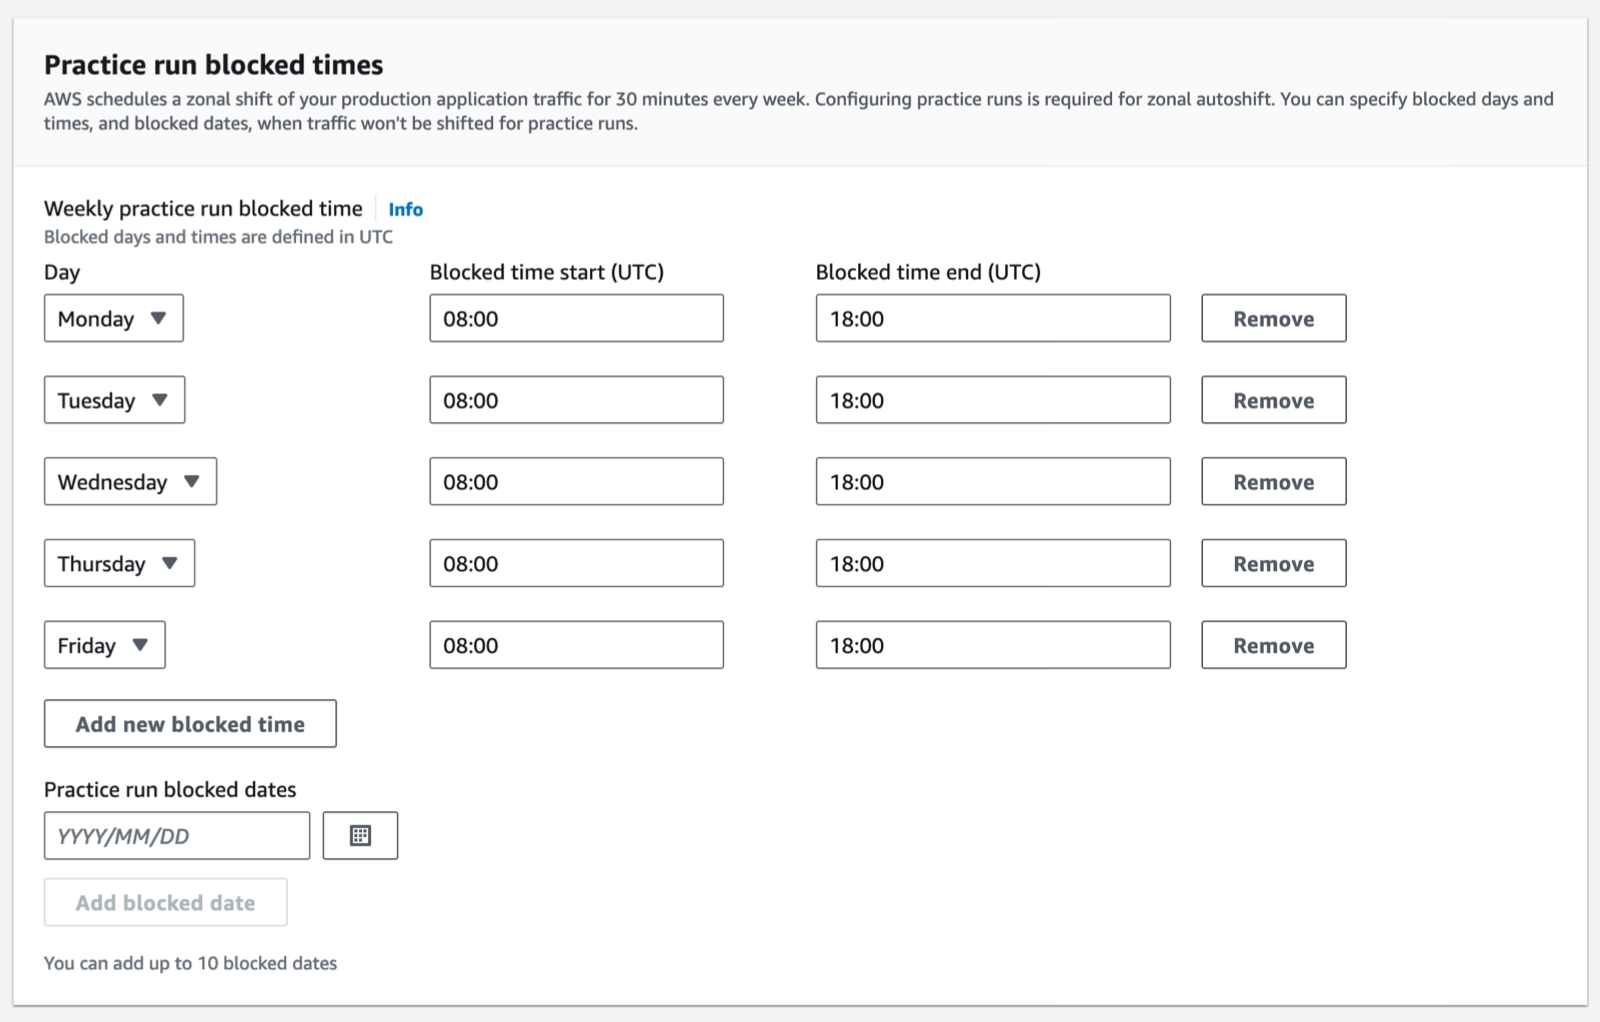Screen dimensions: 1600x1022
Task: Focus Friday blocked time start field
Action: pos(577,645)
